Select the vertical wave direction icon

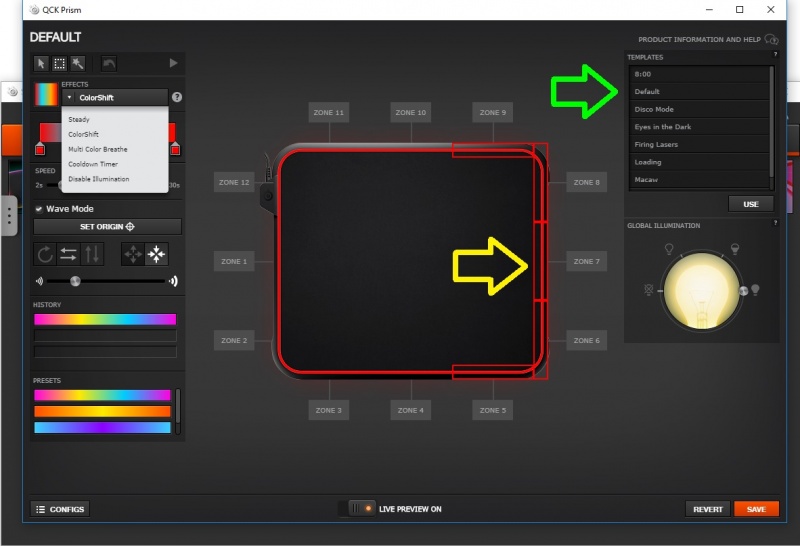92,254
